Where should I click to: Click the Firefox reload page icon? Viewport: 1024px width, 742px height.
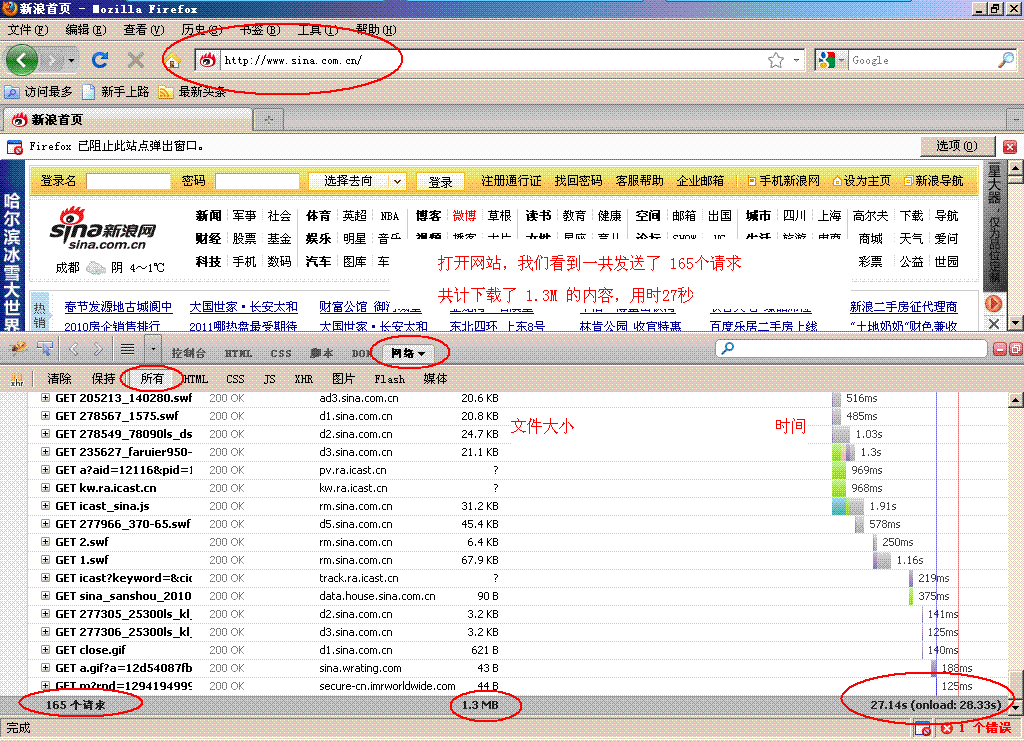coord(100,60)
